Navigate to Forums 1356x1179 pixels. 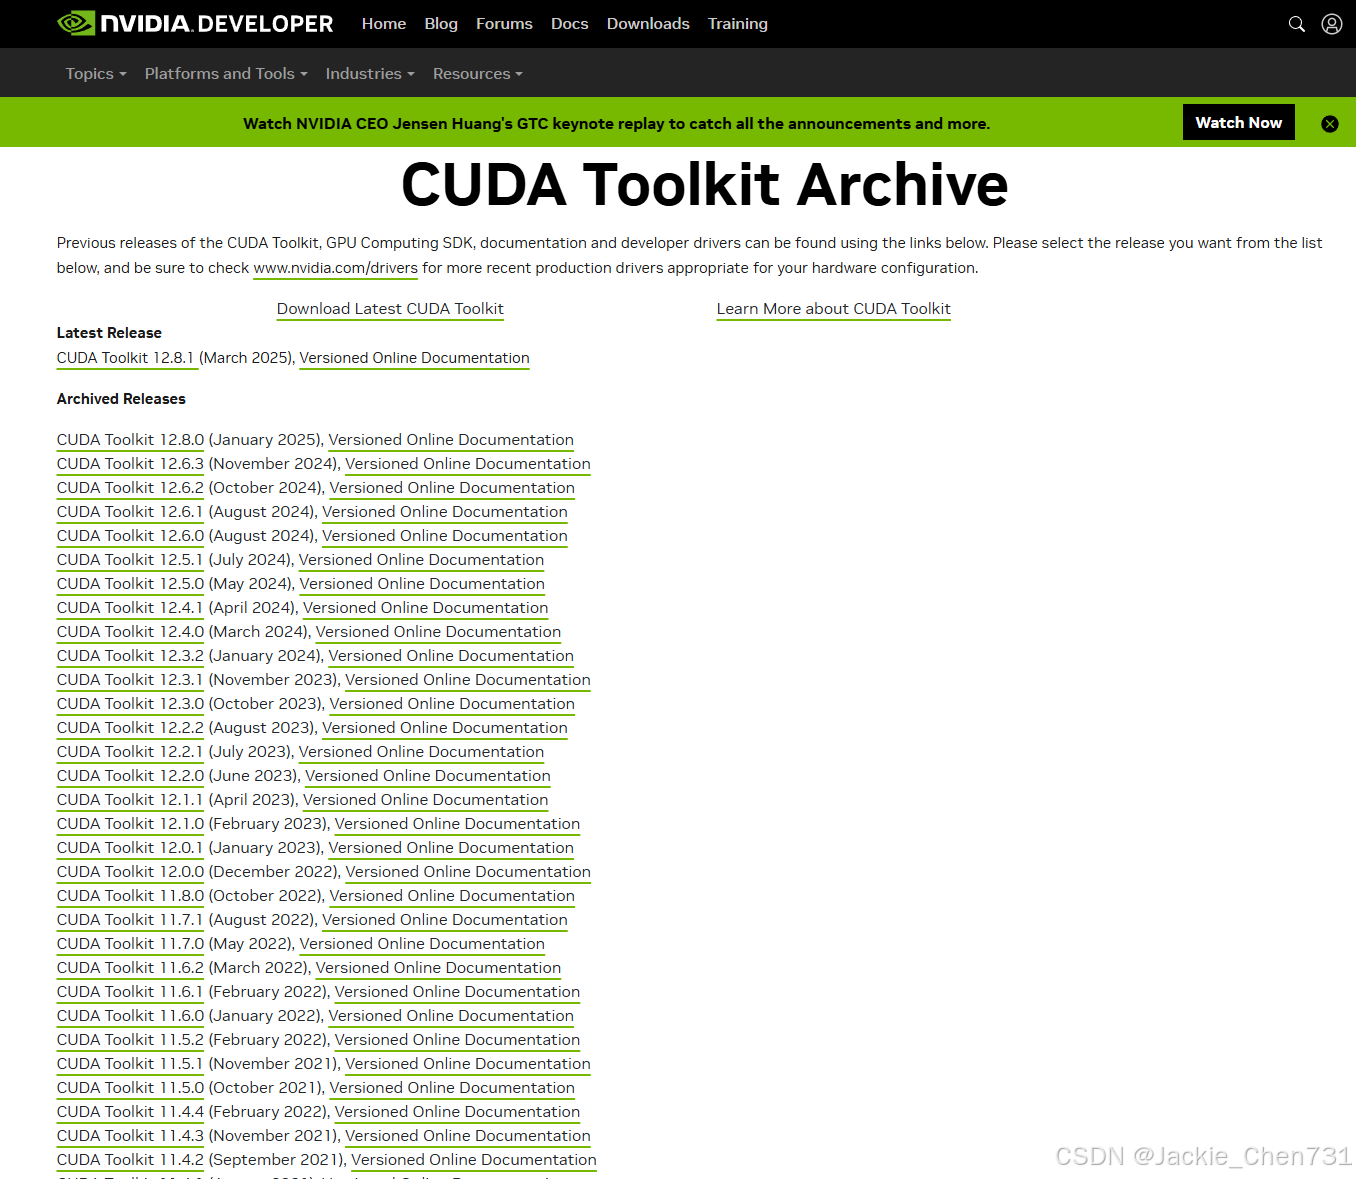pos(504,23)
